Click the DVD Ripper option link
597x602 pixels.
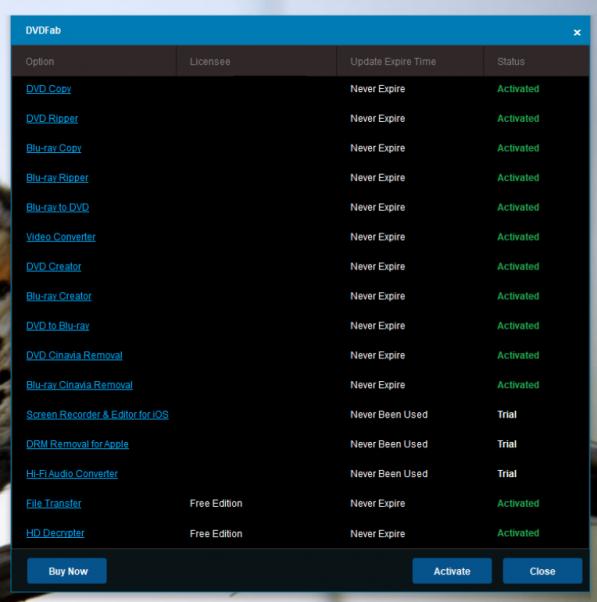pyautogui.click(x=52, y=119)
